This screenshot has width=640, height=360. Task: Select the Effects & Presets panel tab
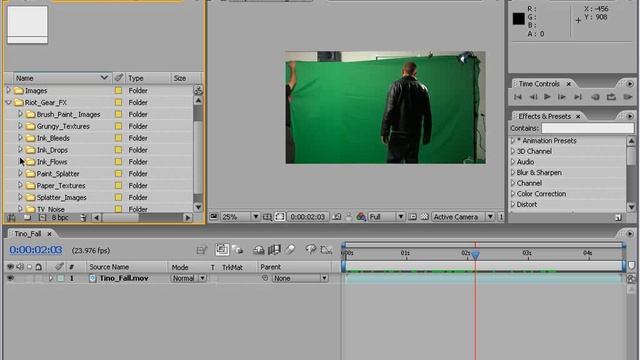544,116
